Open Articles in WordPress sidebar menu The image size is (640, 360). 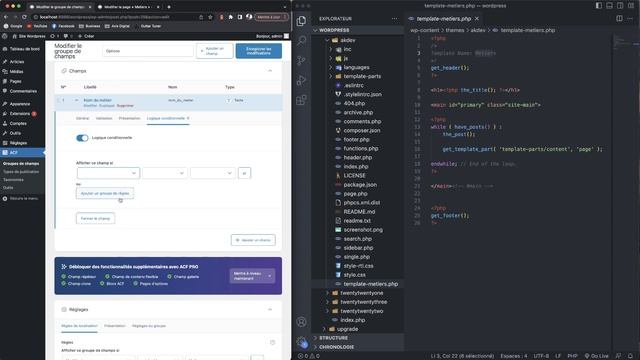click(x=17, y=62)
